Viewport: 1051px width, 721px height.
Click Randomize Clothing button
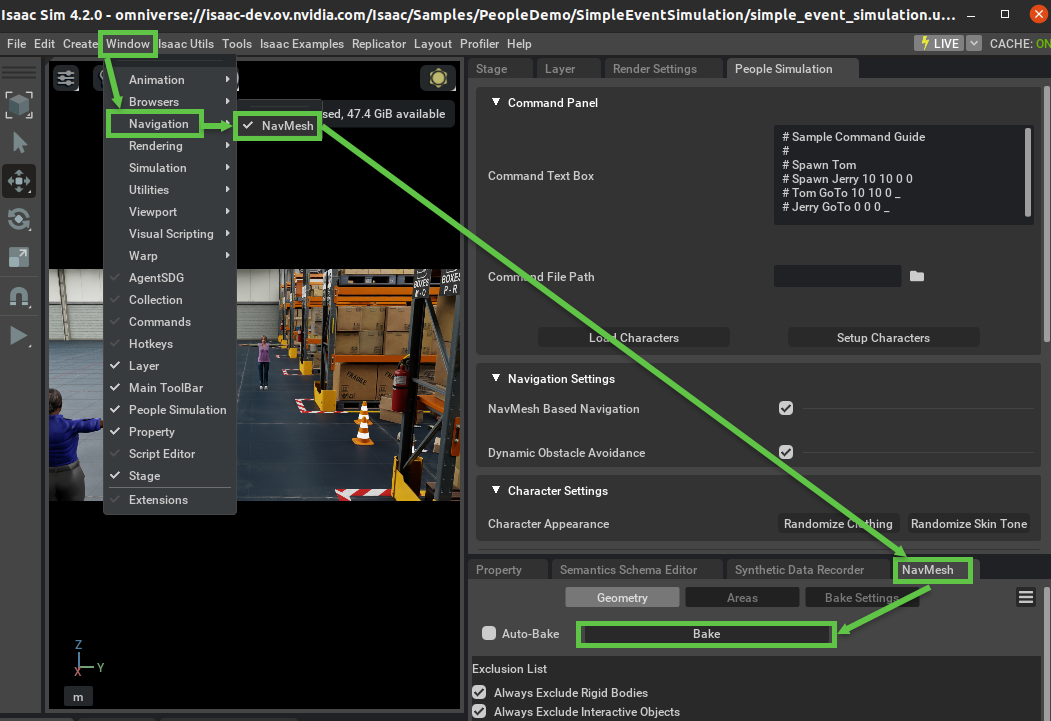(x=838, y=524)
